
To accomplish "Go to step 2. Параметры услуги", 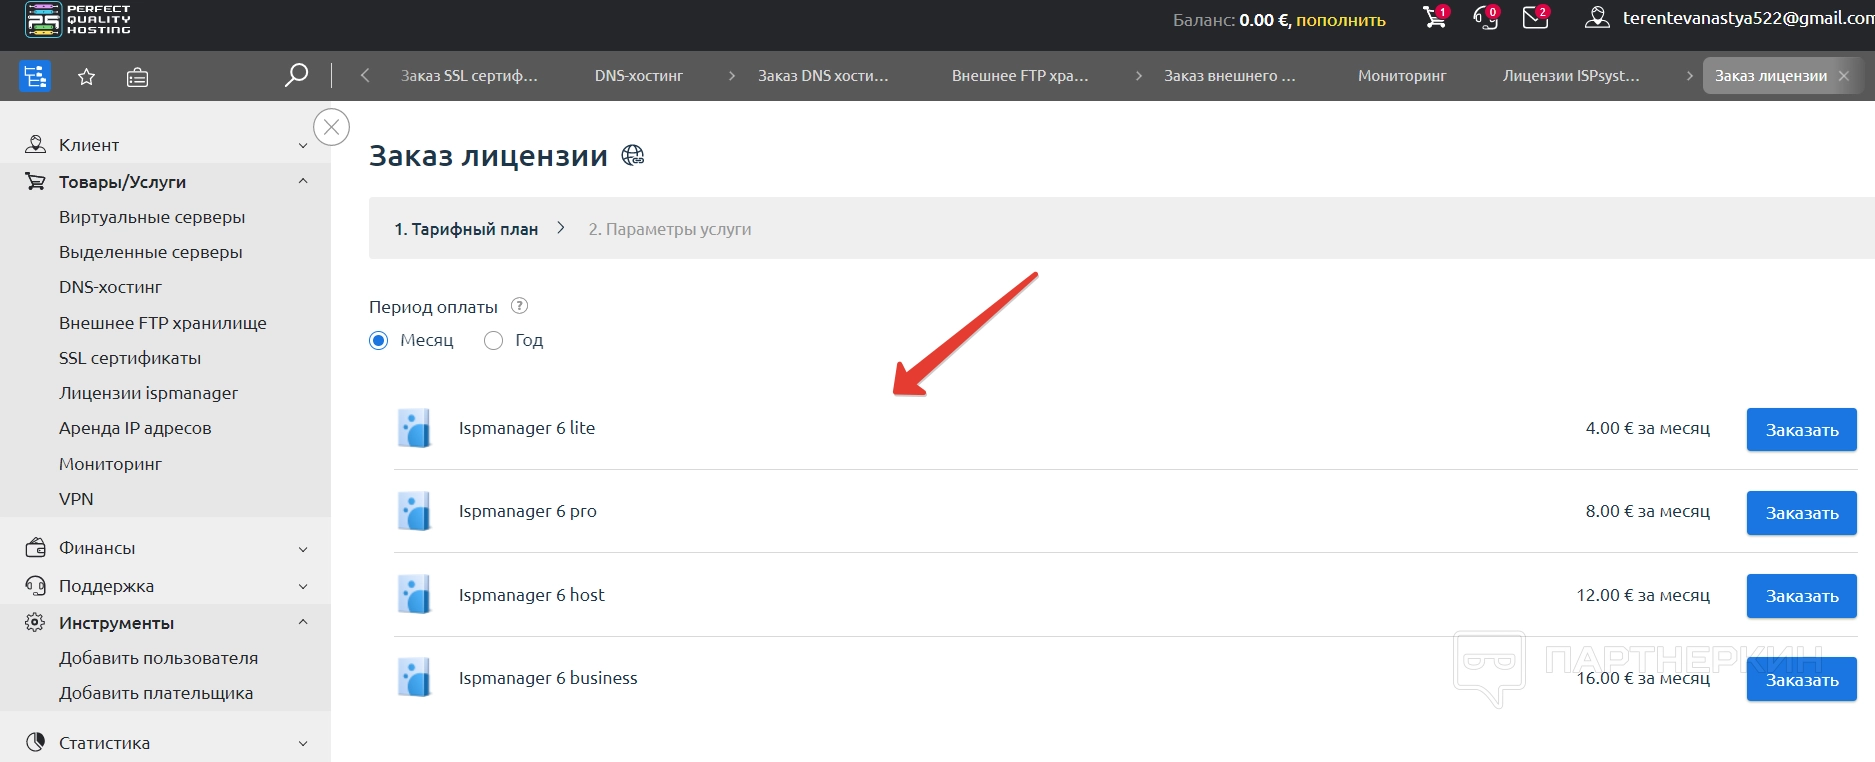I will (x=670, y=229).
